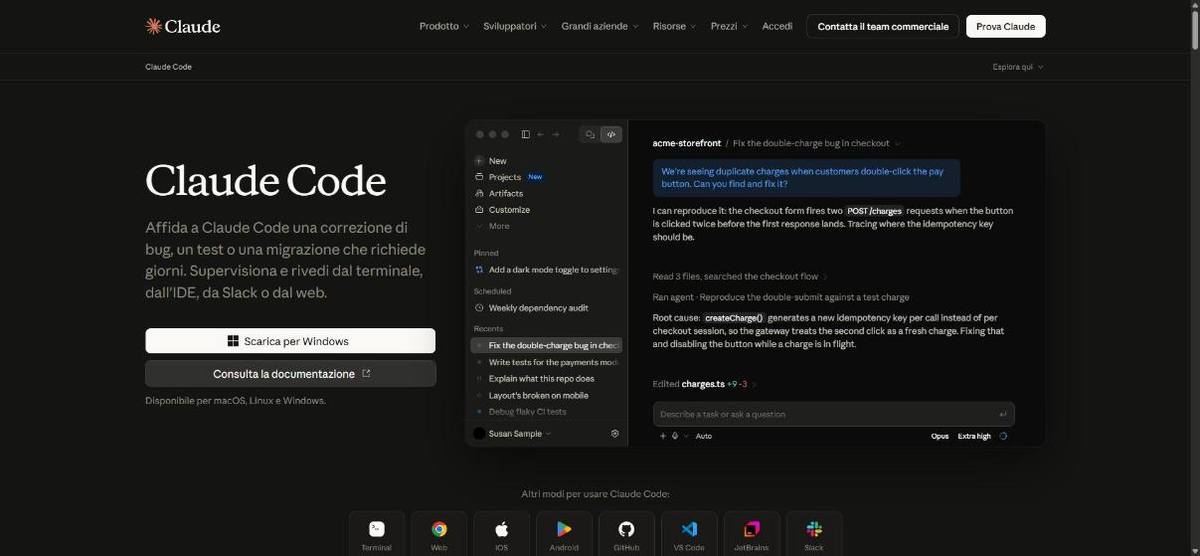Click the Prova Claude button
Viewport: 1200px width, 556px height.
[1005, 26]
